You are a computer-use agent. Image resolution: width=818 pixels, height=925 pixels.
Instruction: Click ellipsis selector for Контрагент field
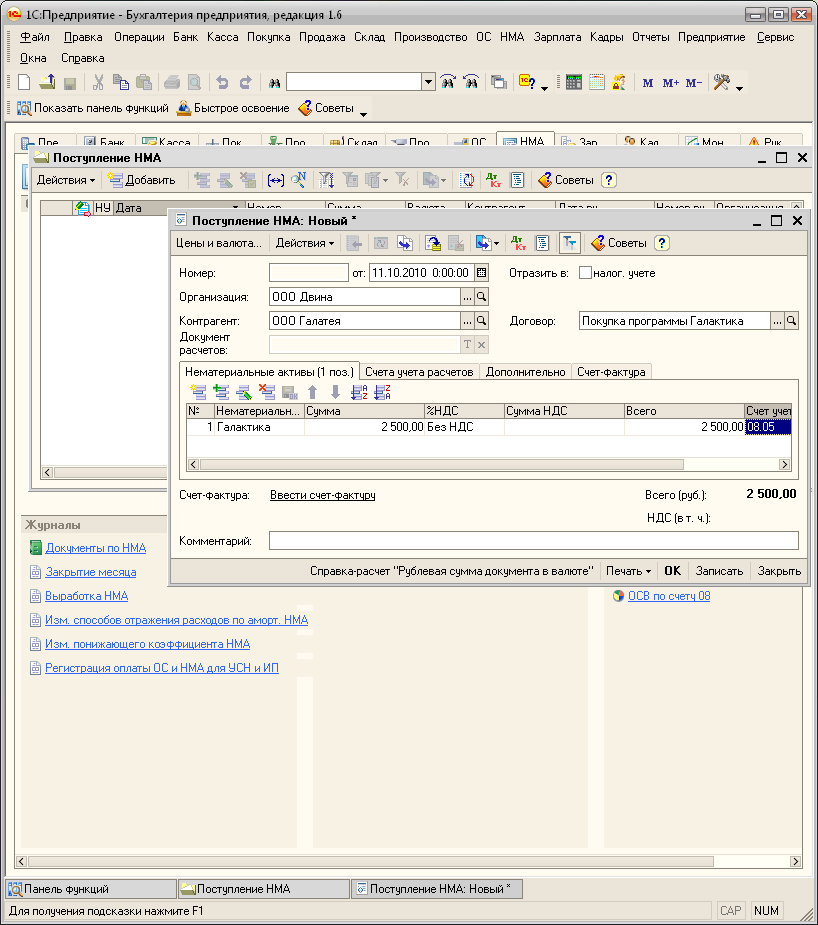tap(467, 321)
